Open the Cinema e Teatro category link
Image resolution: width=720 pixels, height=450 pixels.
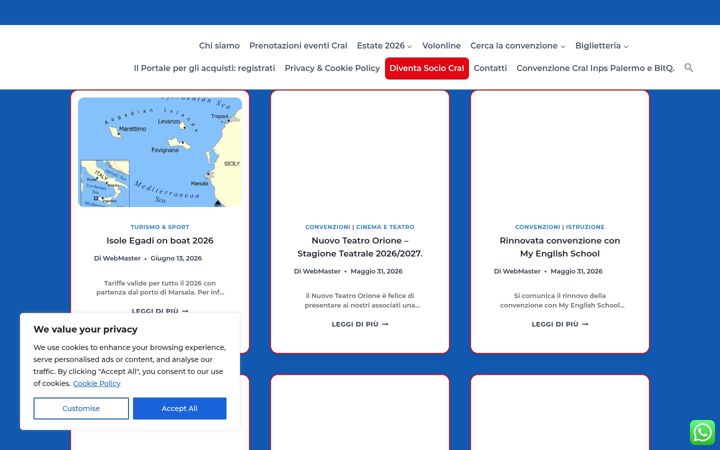[x=385, y=227]
